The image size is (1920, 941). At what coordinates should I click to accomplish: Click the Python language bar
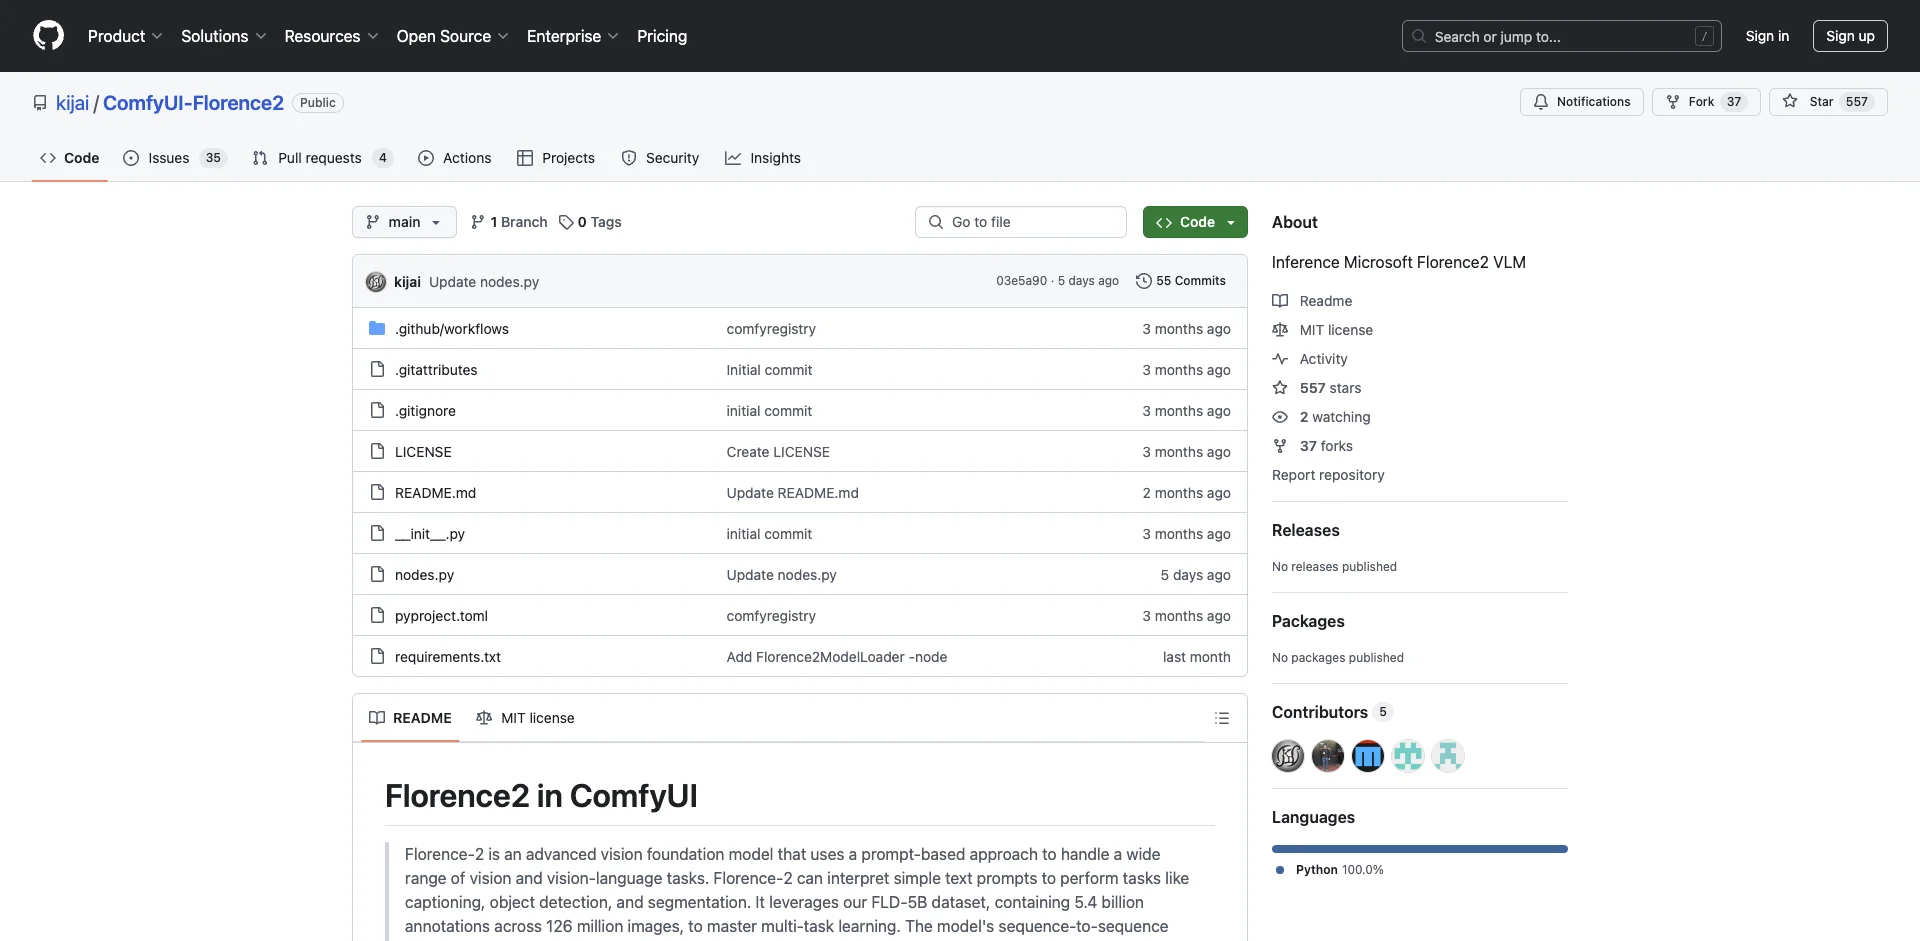[1420, 849]
